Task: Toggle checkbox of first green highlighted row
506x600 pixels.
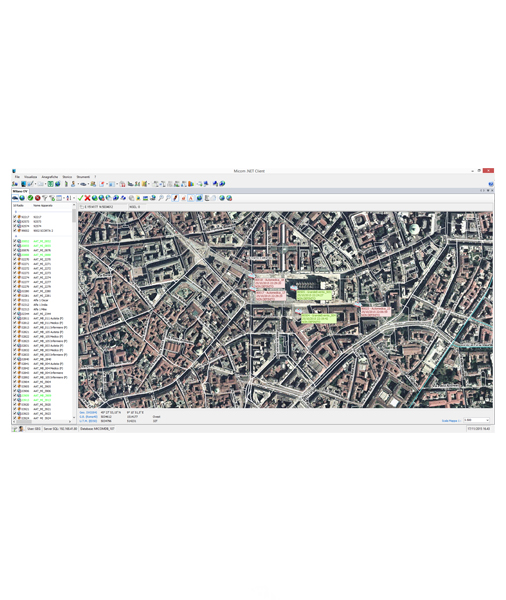Action: coord(15,241)
